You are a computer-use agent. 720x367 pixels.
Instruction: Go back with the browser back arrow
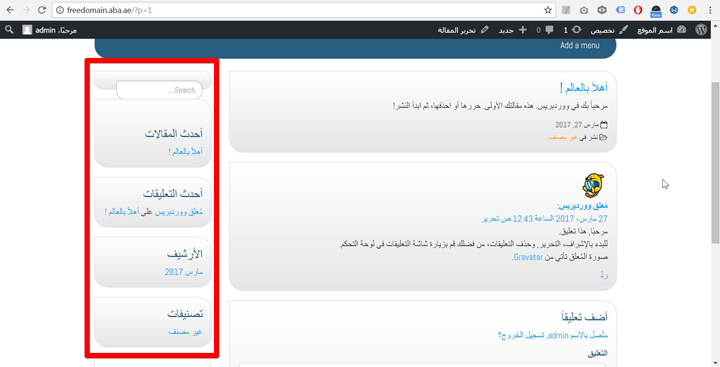(10, 10)
